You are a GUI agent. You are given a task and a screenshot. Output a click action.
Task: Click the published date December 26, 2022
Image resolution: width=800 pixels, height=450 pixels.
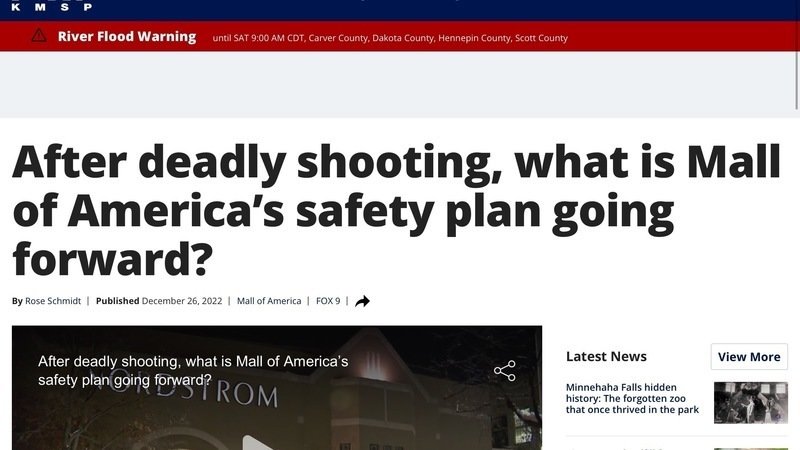pyautogui.click(x=184, y=301)
